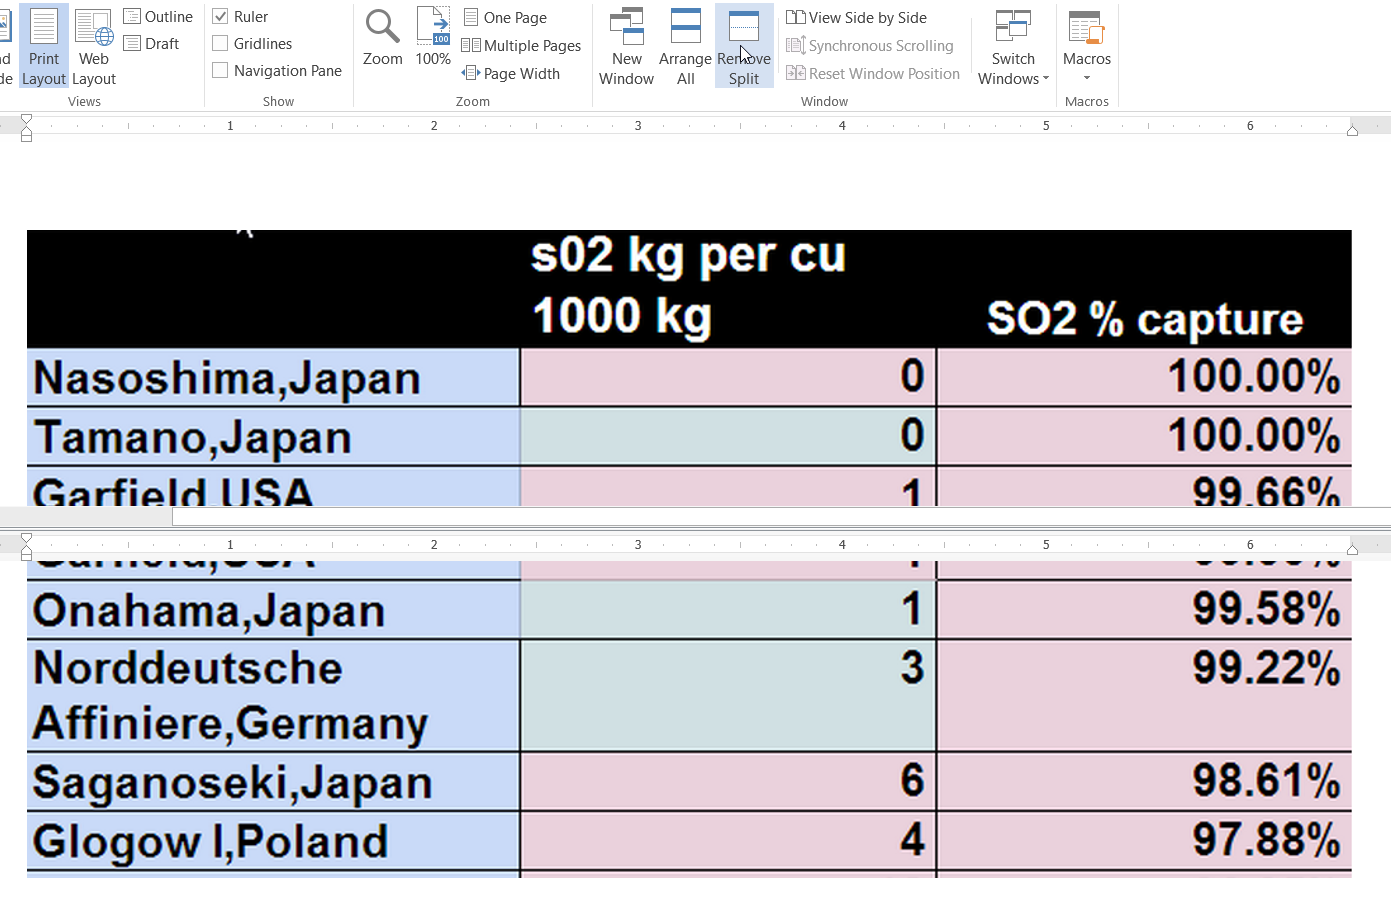Enable the Navigation Pane checkbox
The width and height of the screenshot is (1391, 922).
tap(221, 71)
